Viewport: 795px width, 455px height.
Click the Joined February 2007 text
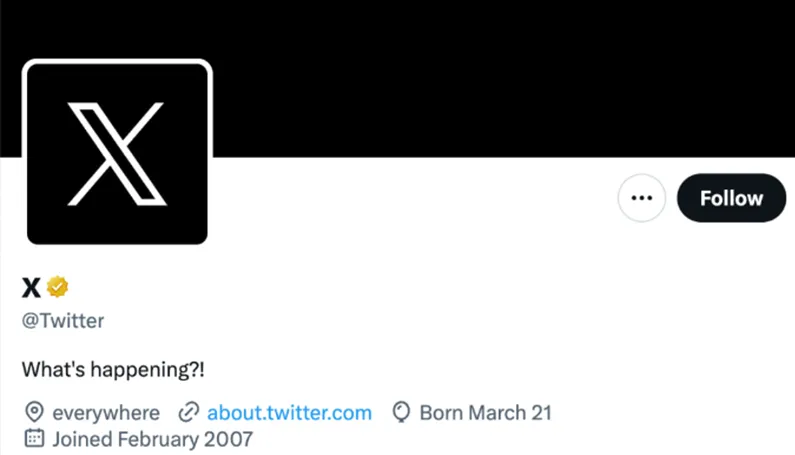(x=153, y=439)
